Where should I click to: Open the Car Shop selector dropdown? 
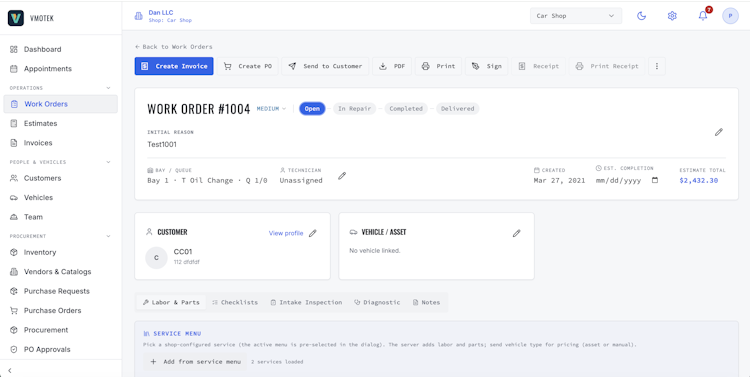click(x=576, y=16)
